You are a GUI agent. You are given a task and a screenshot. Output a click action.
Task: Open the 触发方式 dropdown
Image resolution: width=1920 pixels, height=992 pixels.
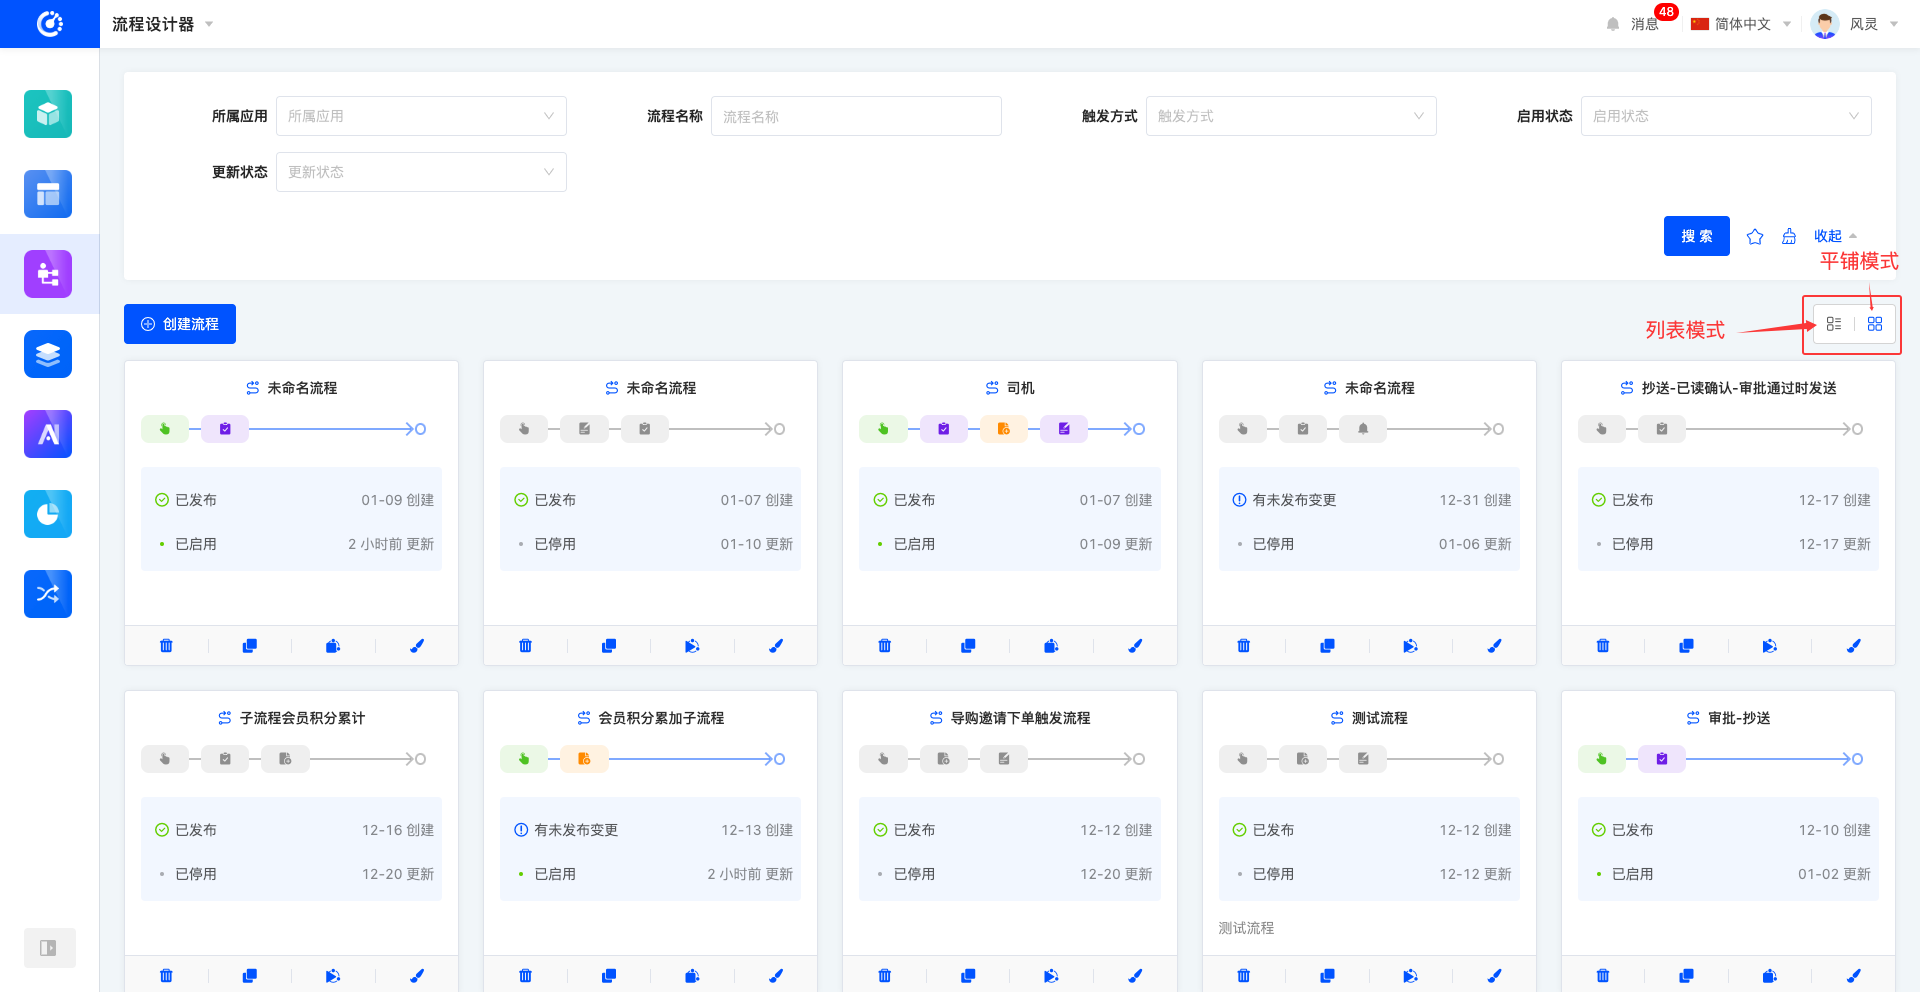(x=1290, y=116)
